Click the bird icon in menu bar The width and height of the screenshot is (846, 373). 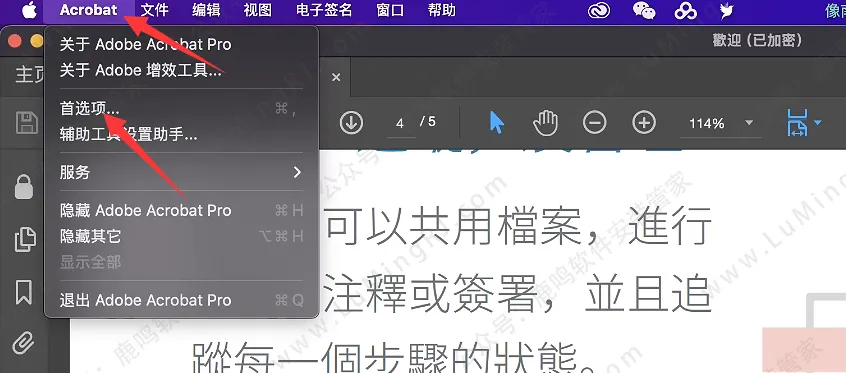pos(727,10)
